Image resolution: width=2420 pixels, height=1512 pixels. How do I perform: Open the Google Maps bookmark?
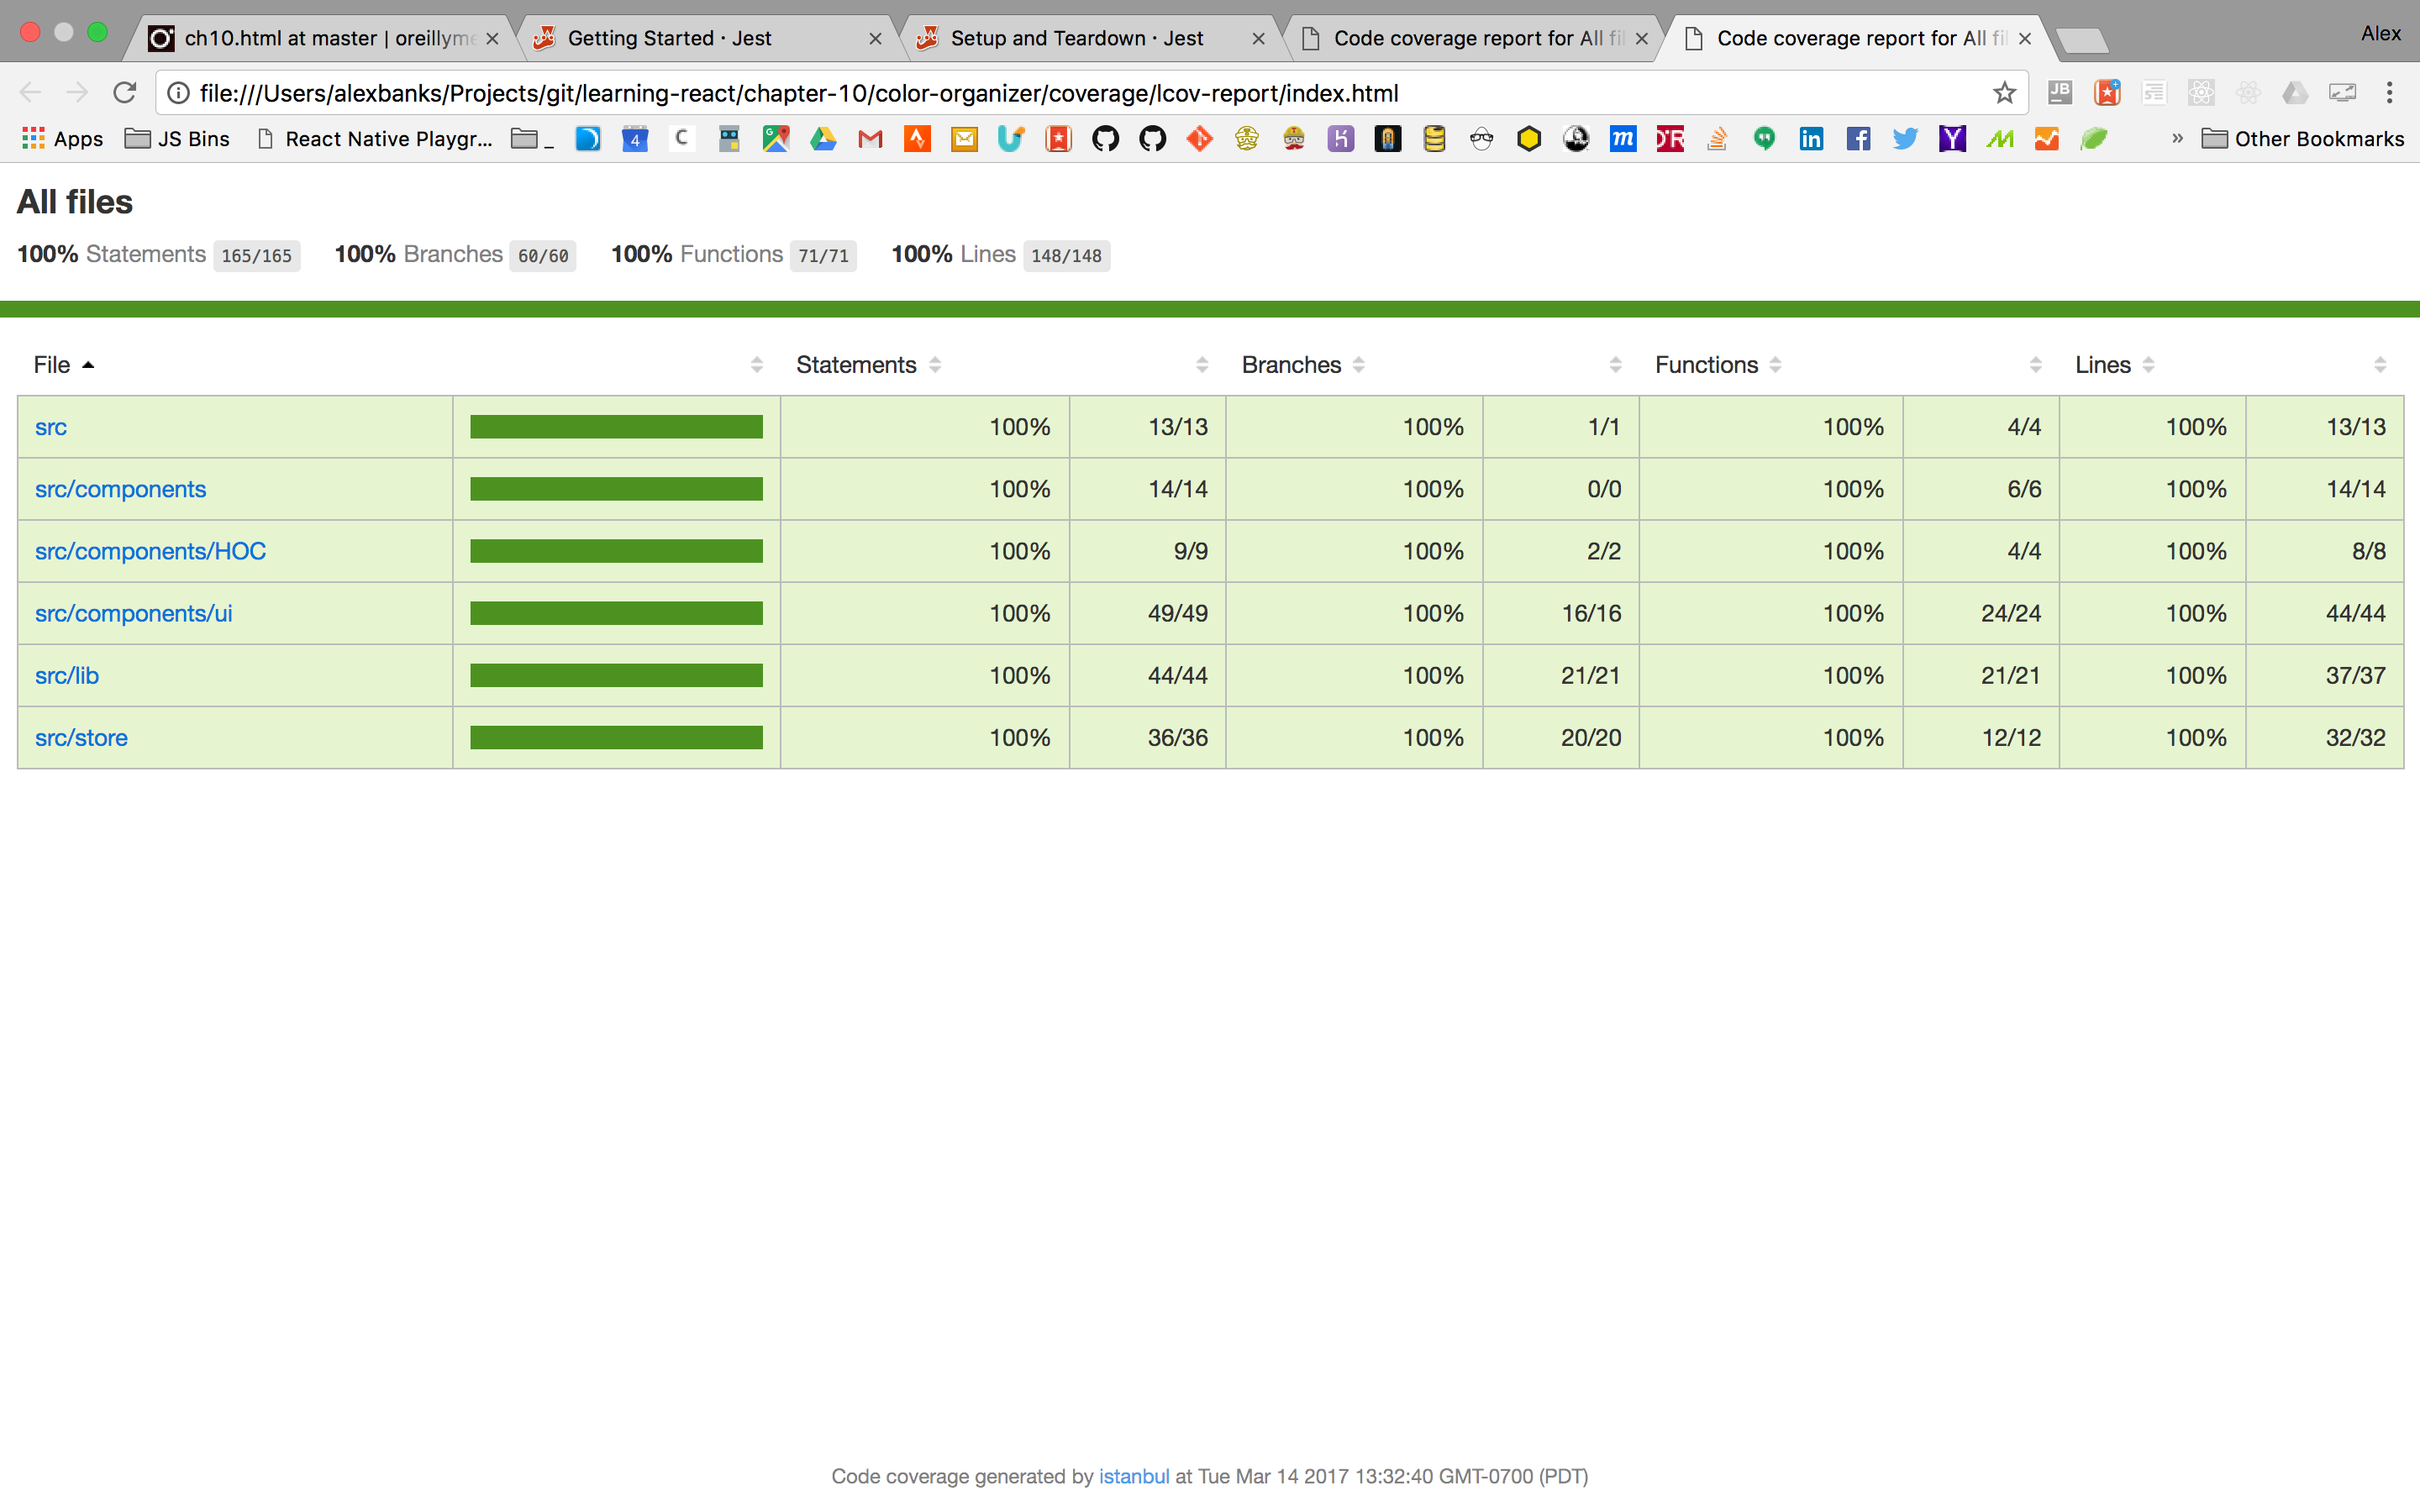tap(776, 139)
